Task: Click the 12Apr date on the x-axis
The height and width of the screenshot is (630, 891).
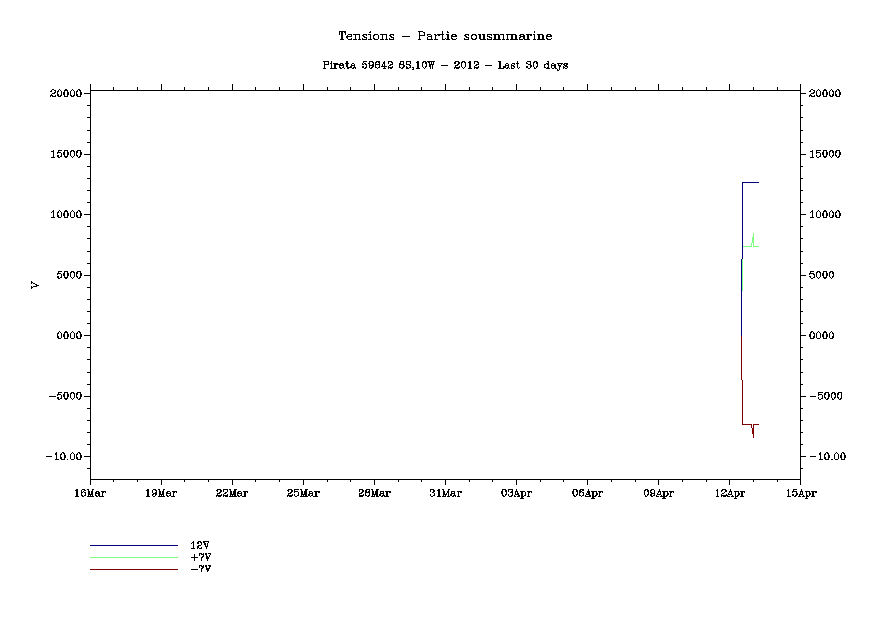Action: 729,493
